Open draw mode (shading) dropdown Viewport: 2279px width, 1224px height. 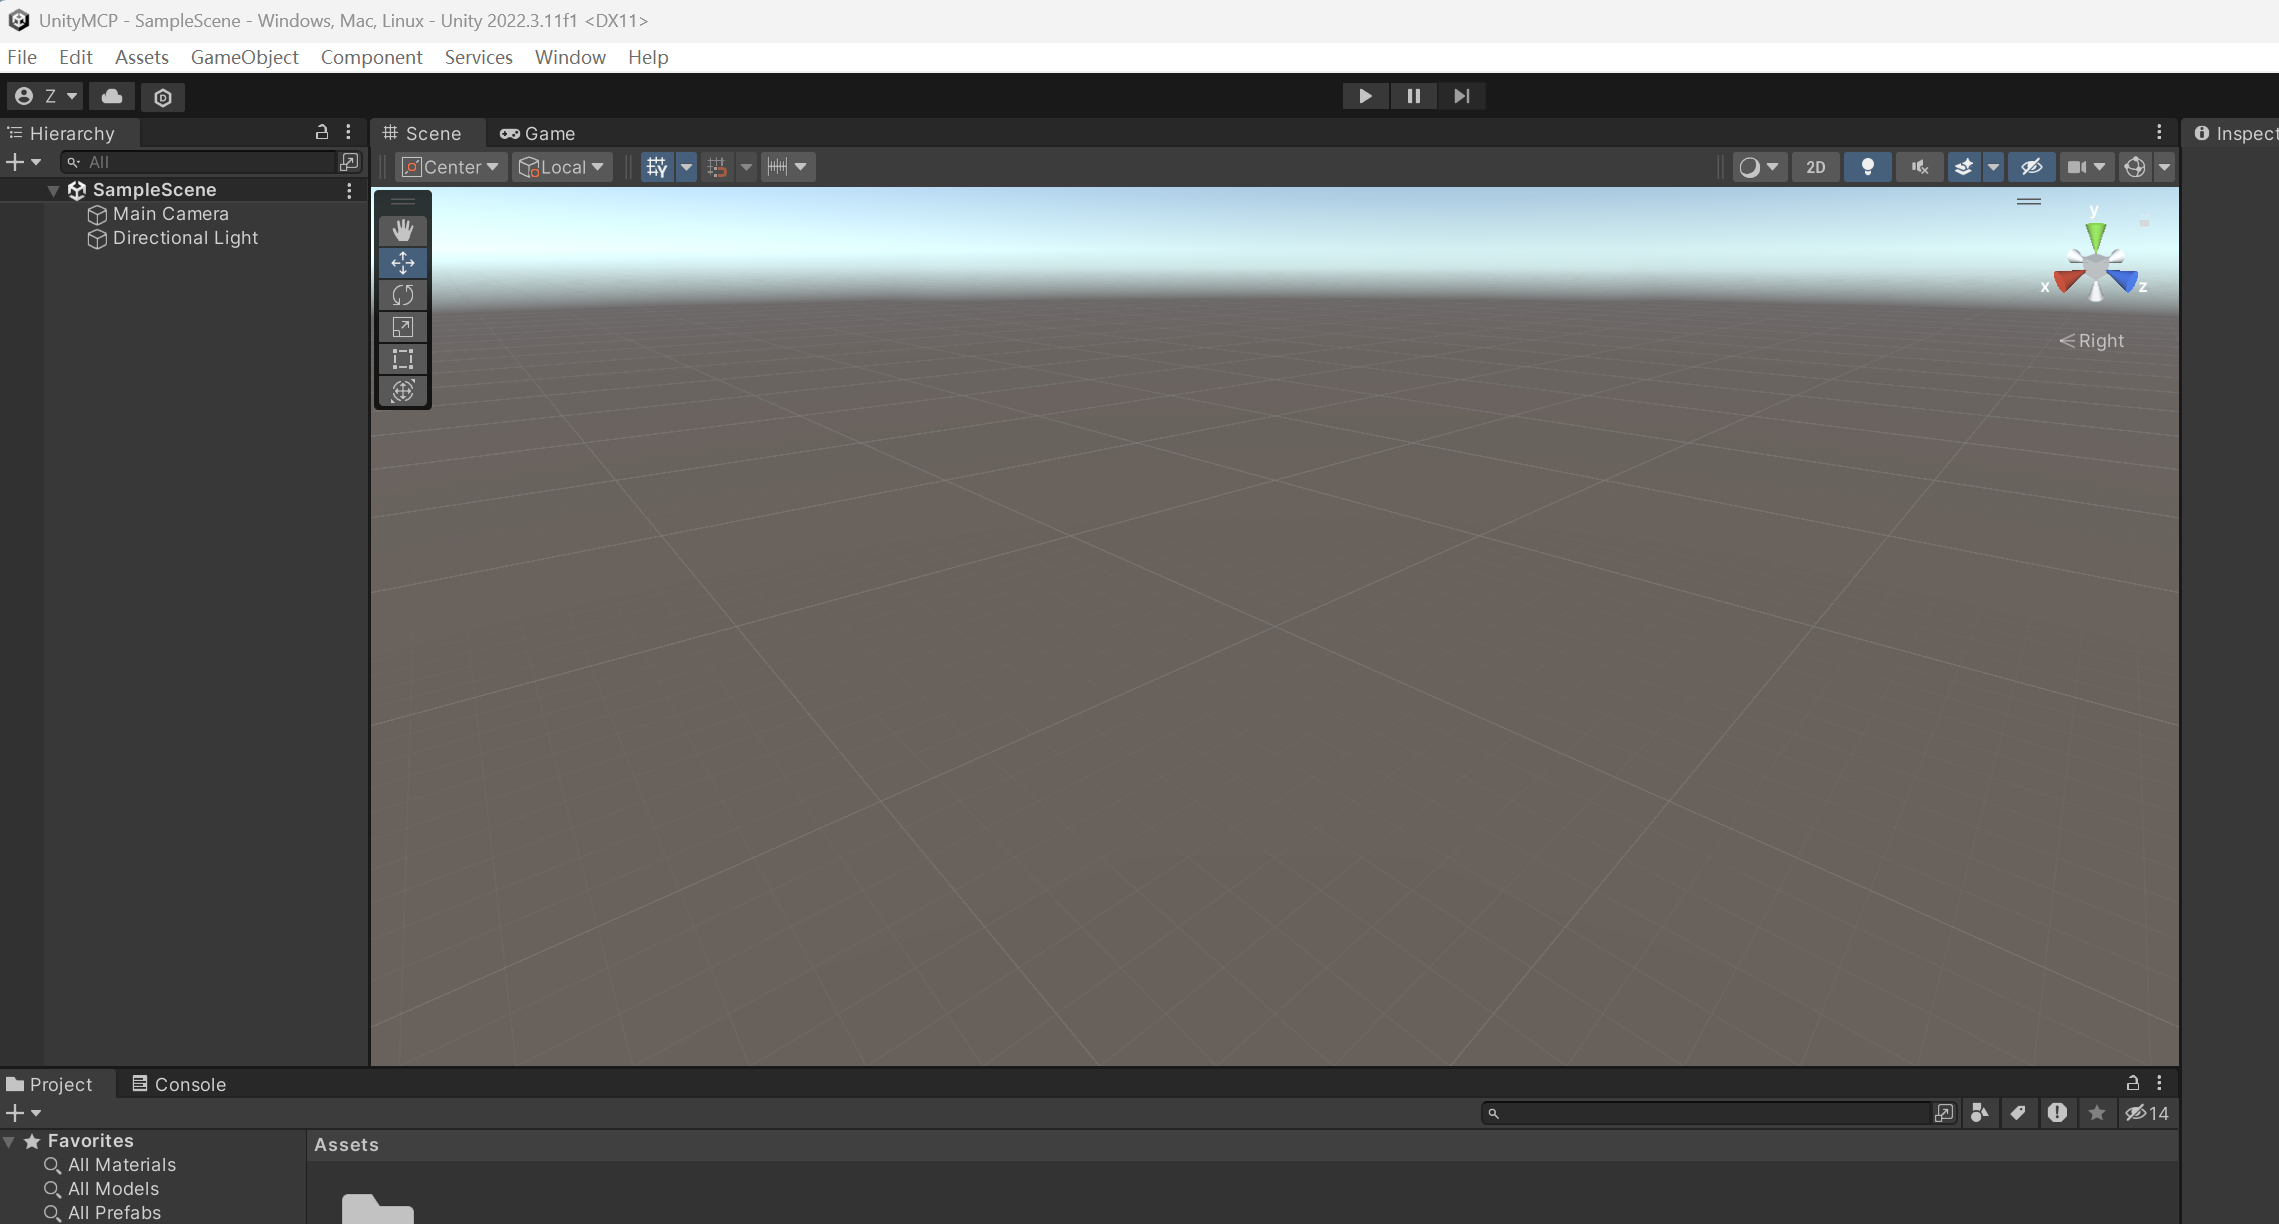point(1759,167)
